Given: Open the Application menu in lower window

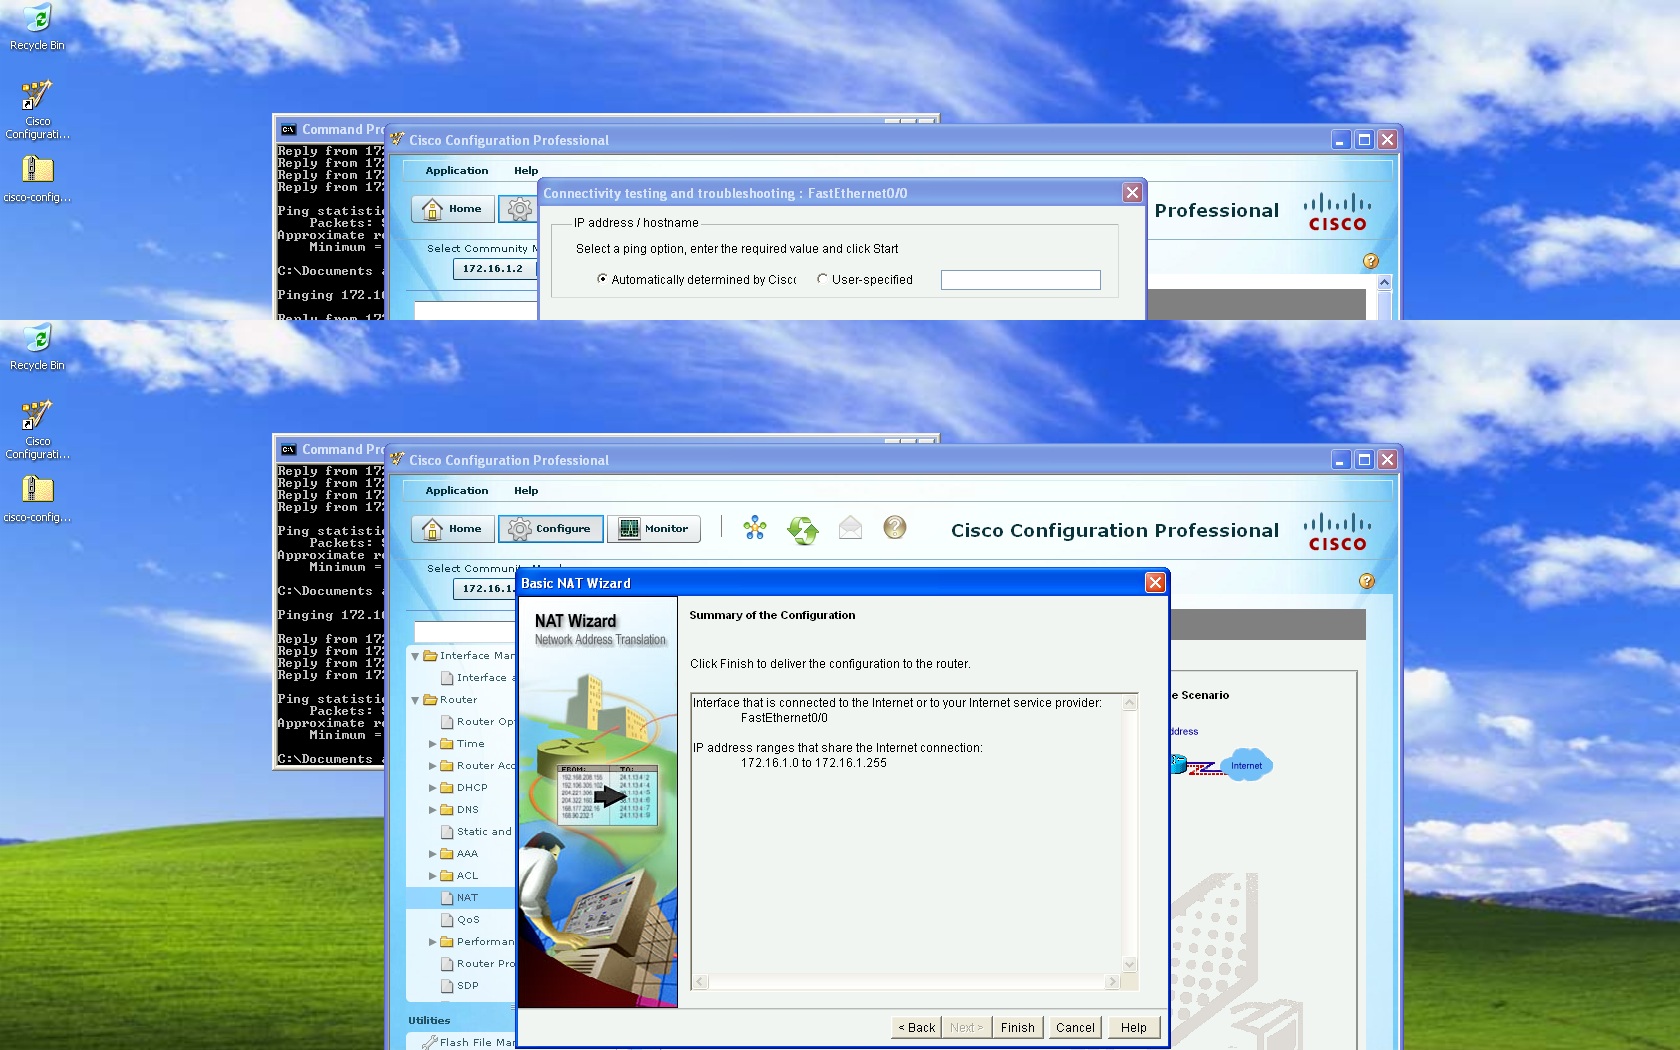Looking at the screenshot, I should pos(457,491).
